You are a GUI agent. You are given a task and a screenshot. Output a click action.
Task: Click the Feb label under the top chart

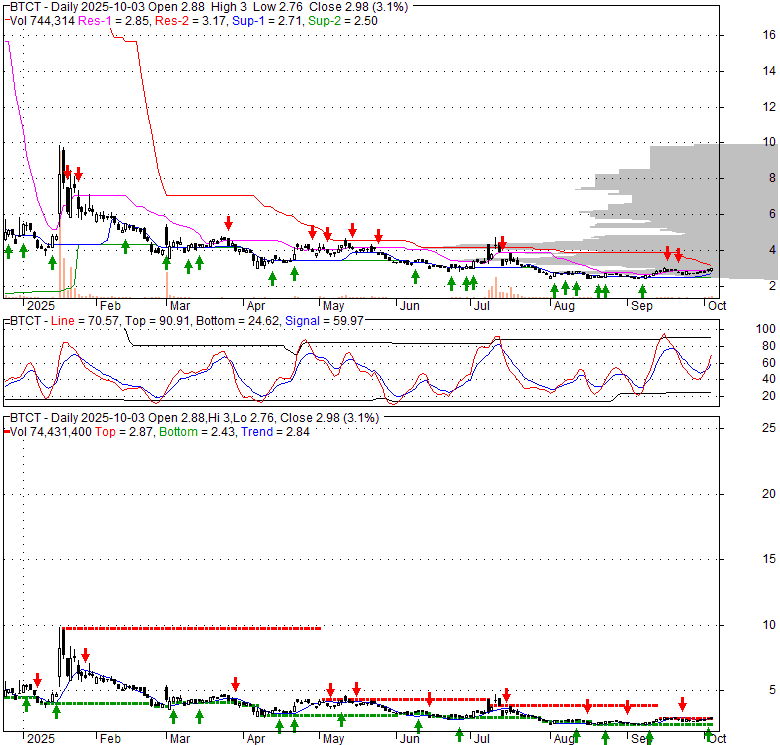click(x=110, y=306)
